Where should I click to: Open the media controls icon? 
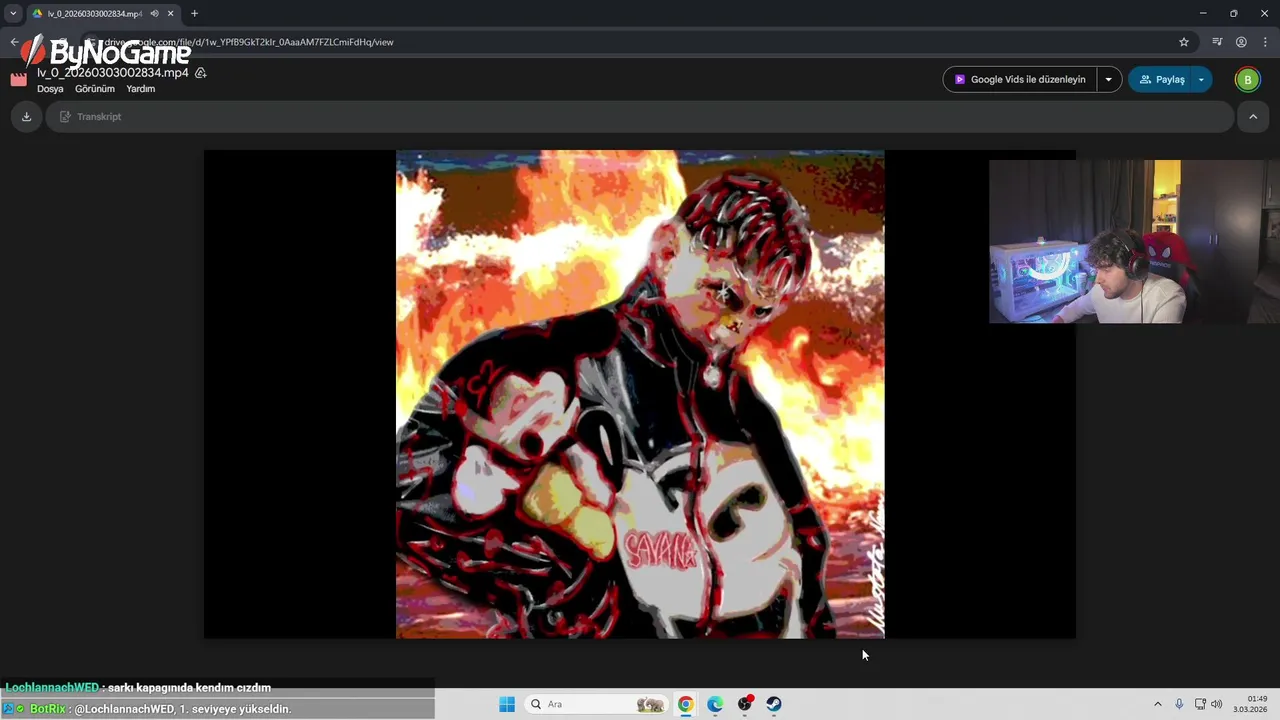point(1217,42)
